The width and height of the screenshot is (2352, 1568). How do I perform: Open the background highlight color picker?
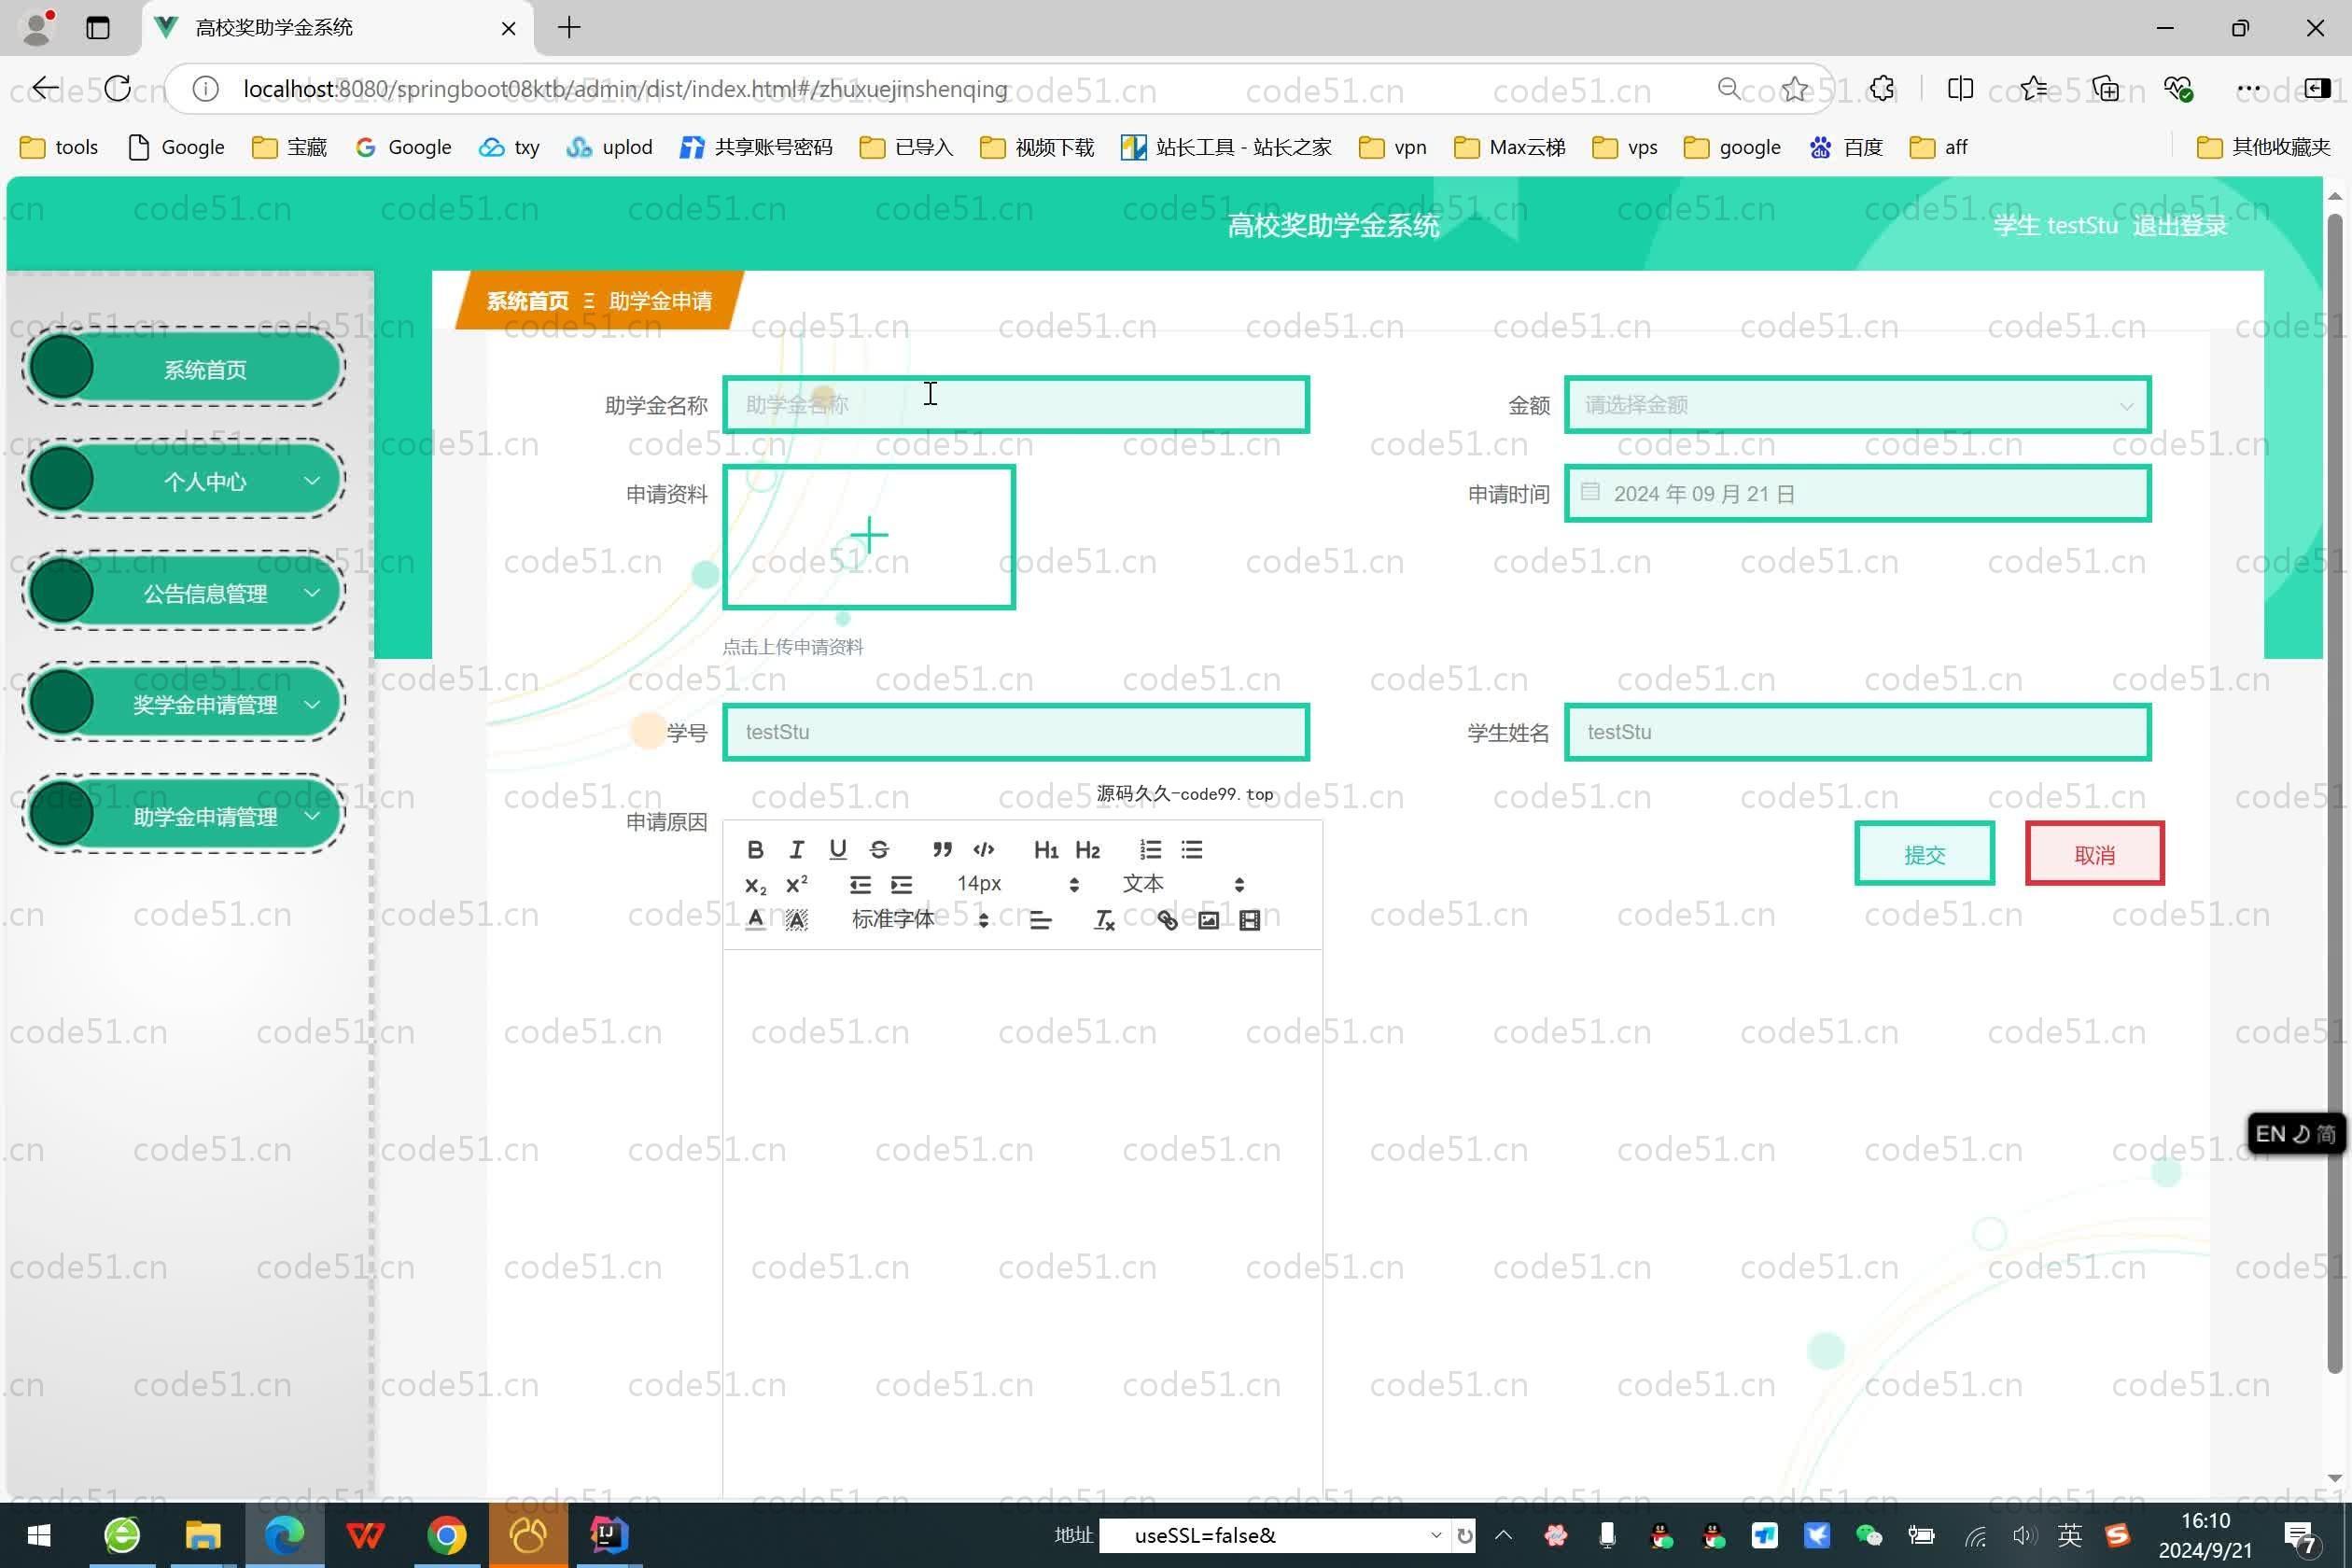pyautogui.click(x=796, y=920)
